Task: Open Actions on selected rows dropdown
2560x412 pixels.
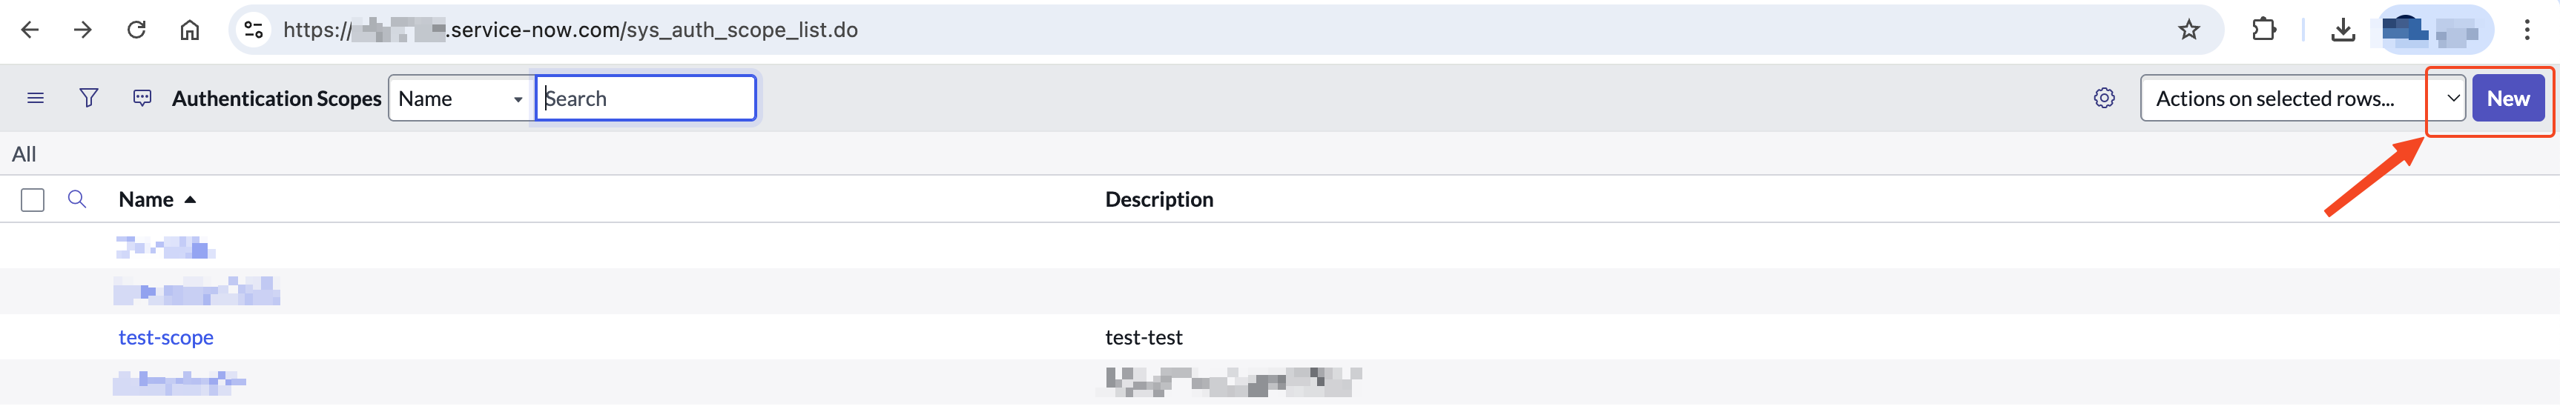Action: (2302, 98)
